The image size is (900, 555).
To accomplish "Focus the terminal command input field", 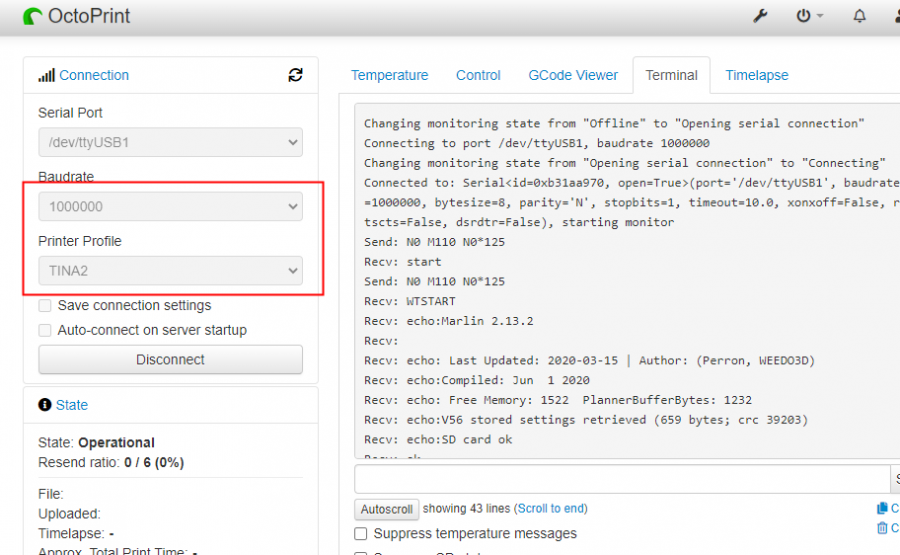I will coord(622,479).
